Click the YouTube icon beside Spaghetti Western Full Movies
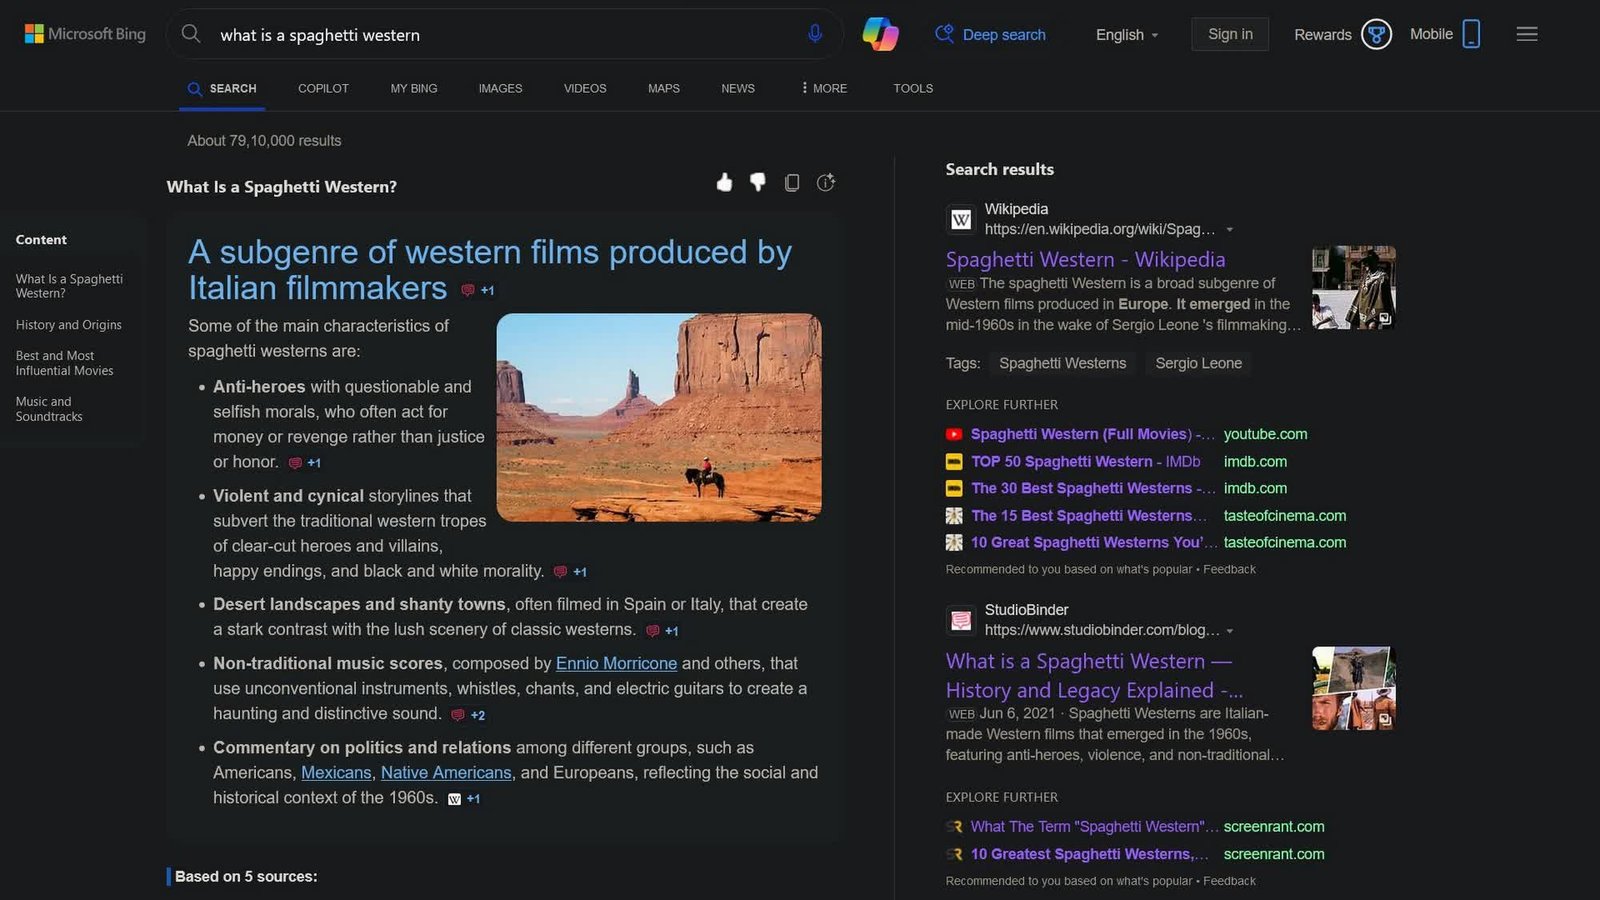 coord(953,434)
